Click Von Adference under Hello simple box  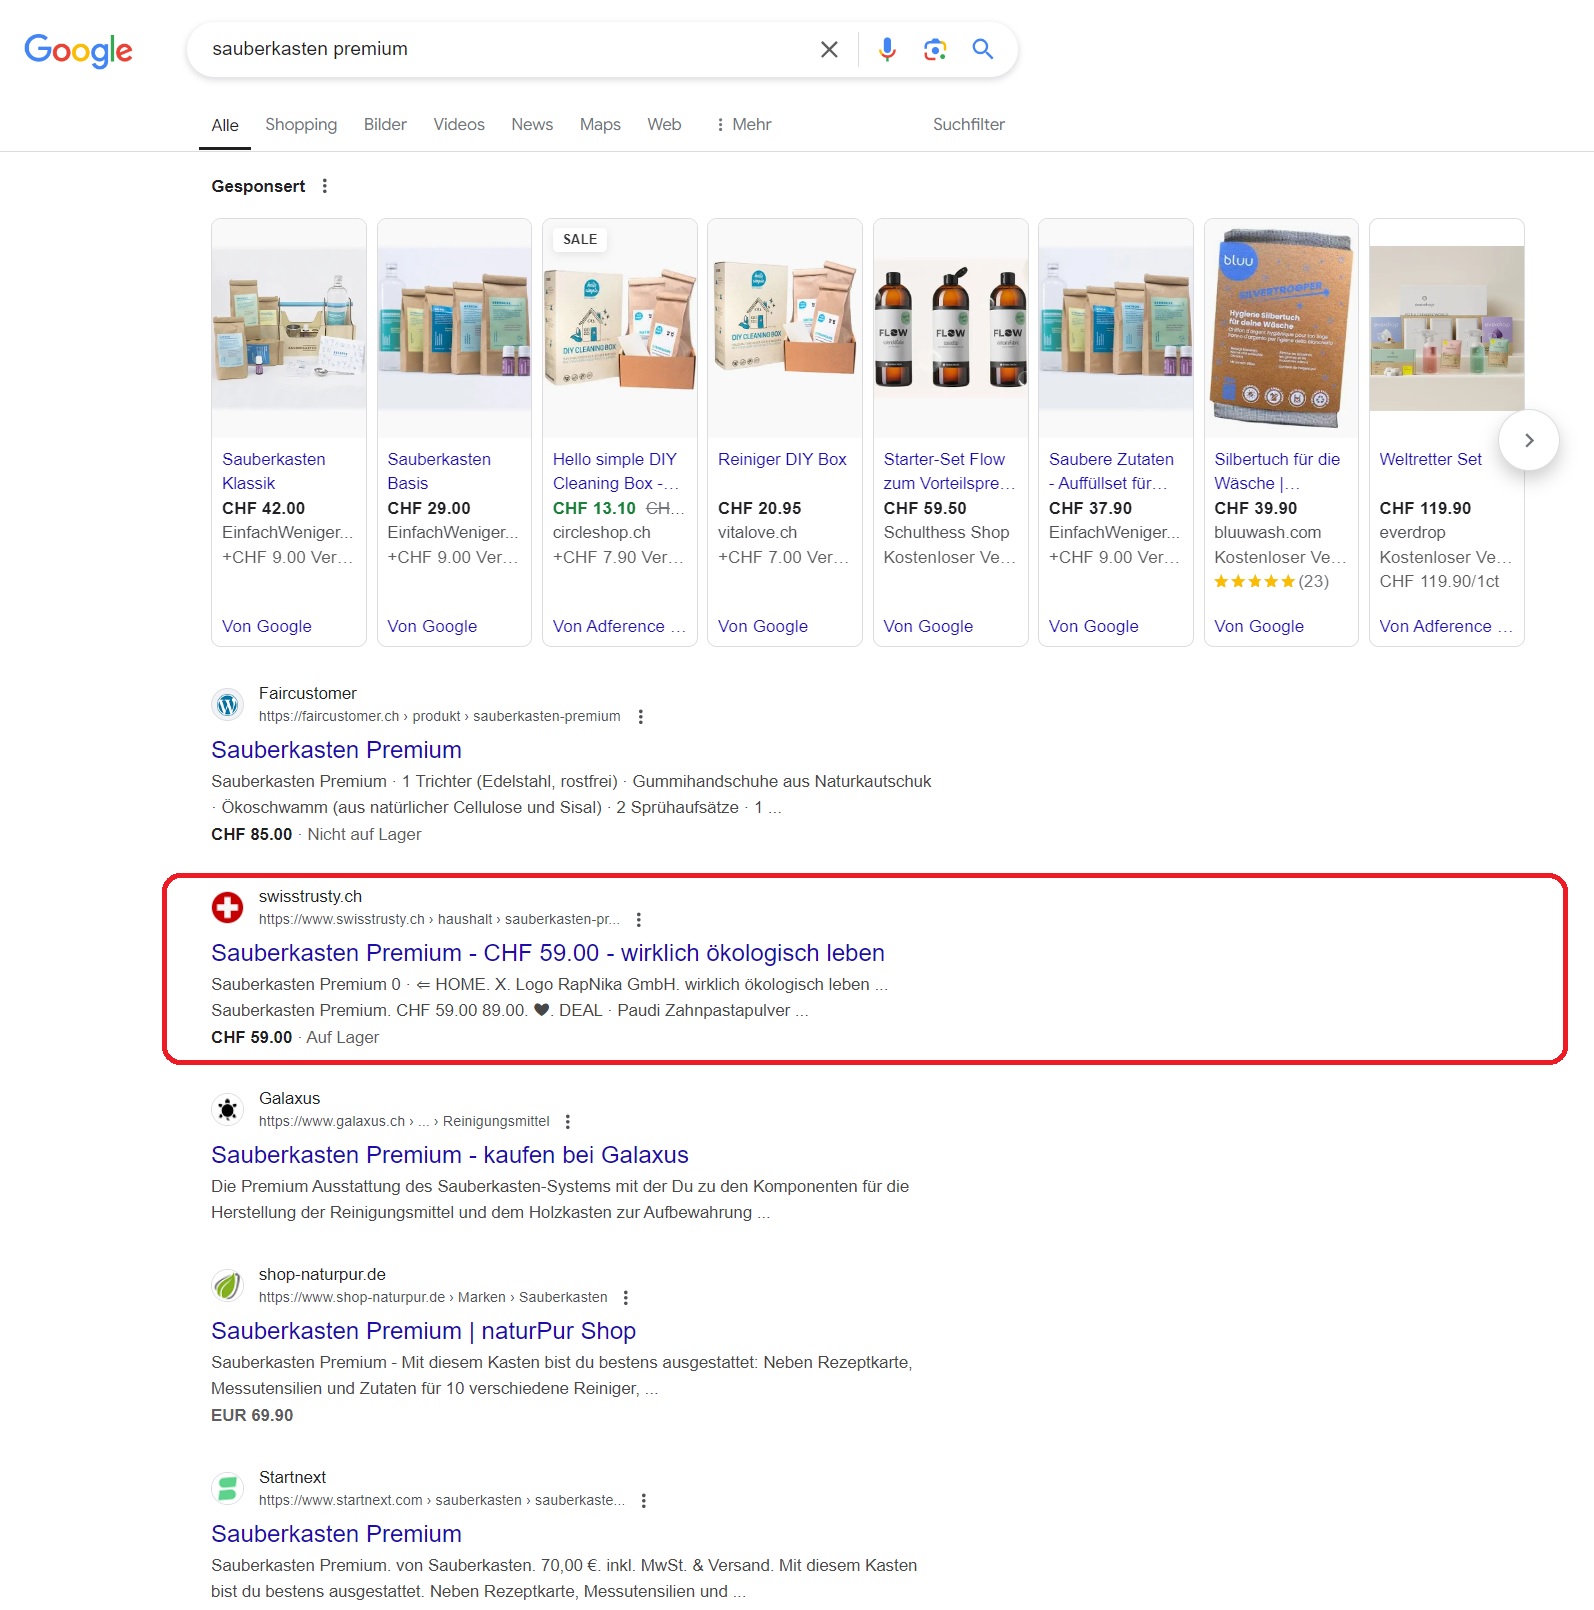click(619, 626)
